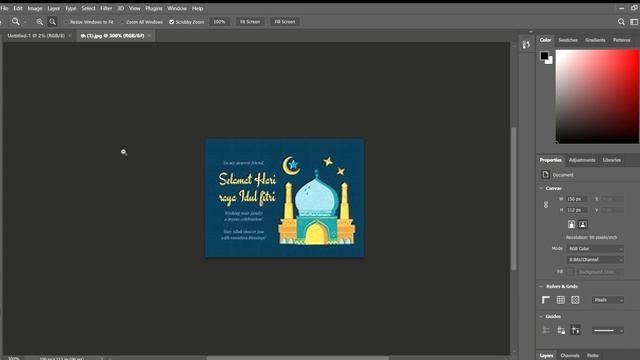Switch to the Paths tab
This screenshot has width=640, height=360.
[x=593, y=356]
